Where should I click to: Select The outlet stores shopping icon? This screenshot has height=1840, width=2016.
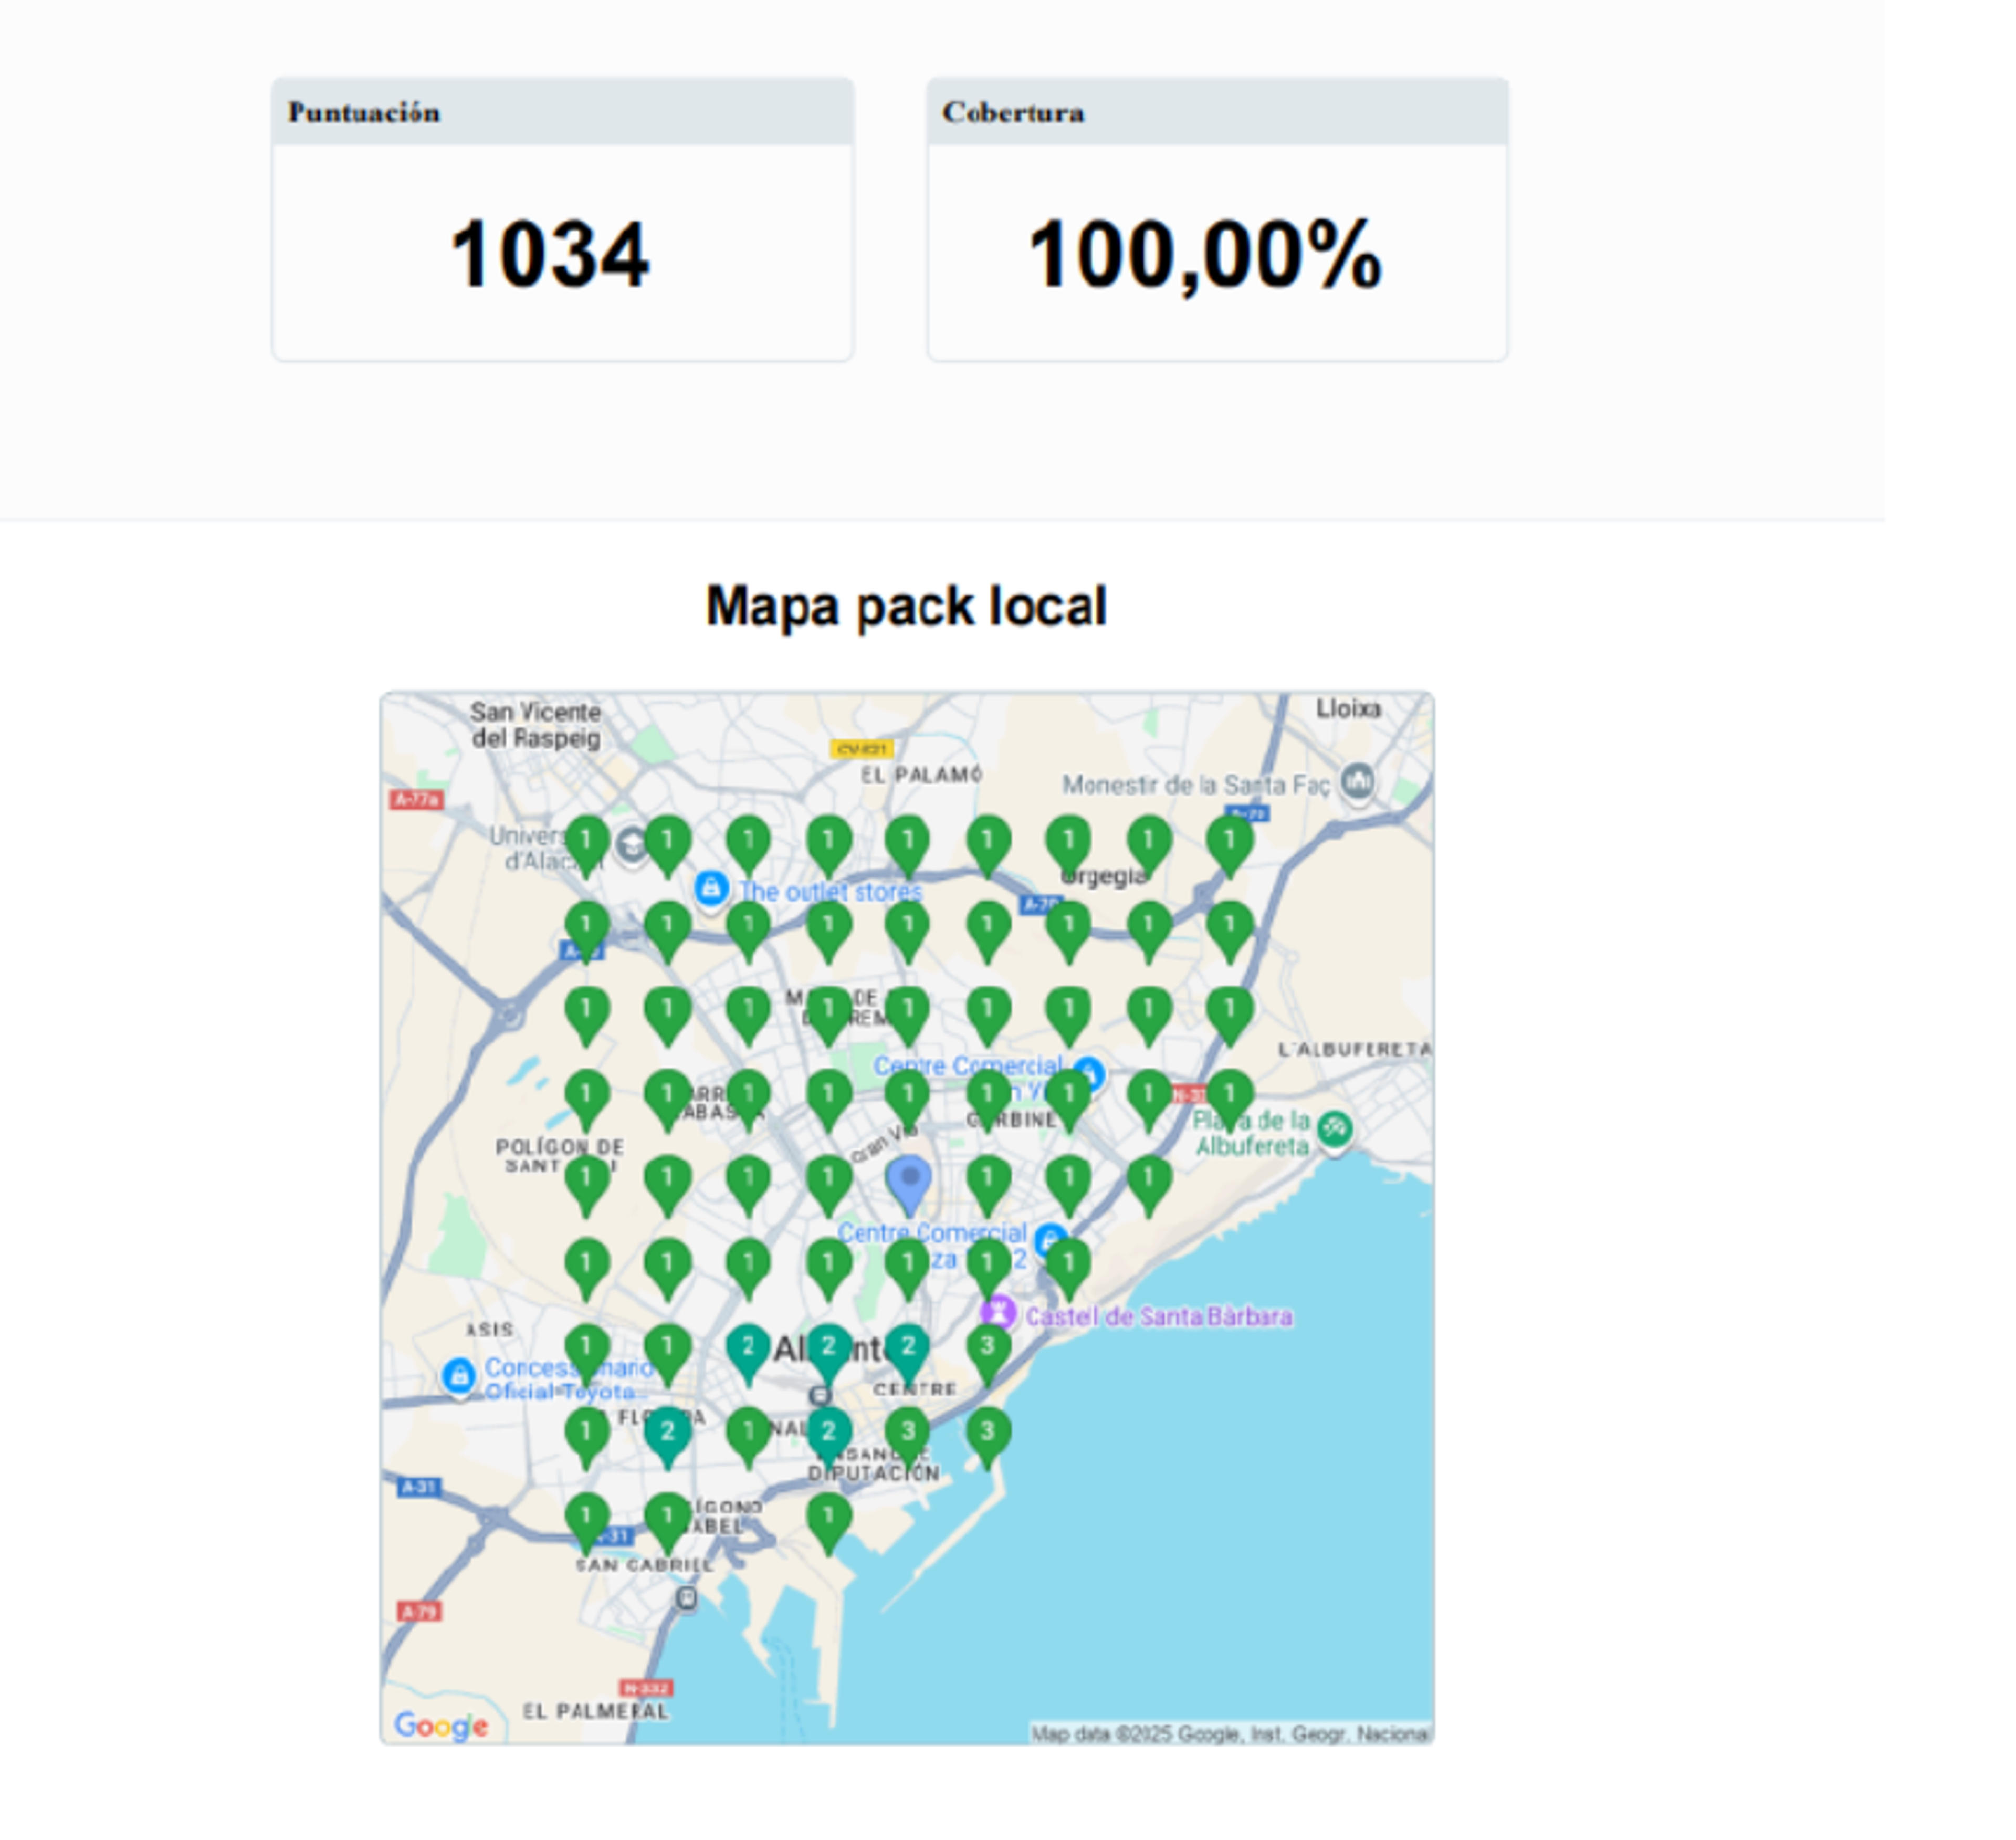click(x=711, y=888)
